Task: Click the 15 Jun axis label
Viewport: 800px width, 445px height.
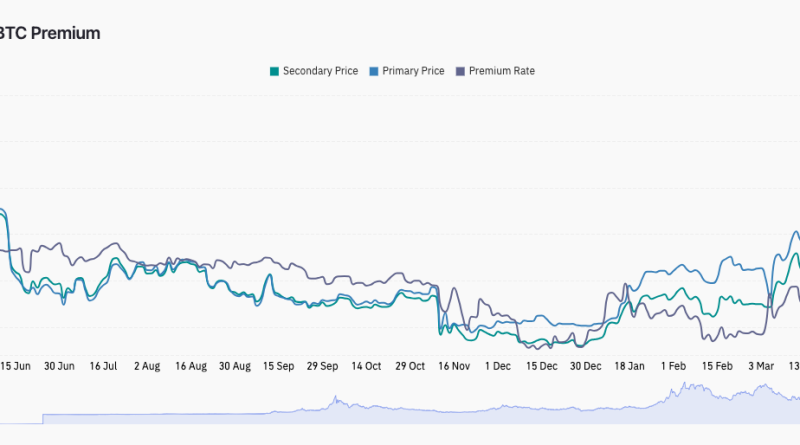Action: coord(15,366)
